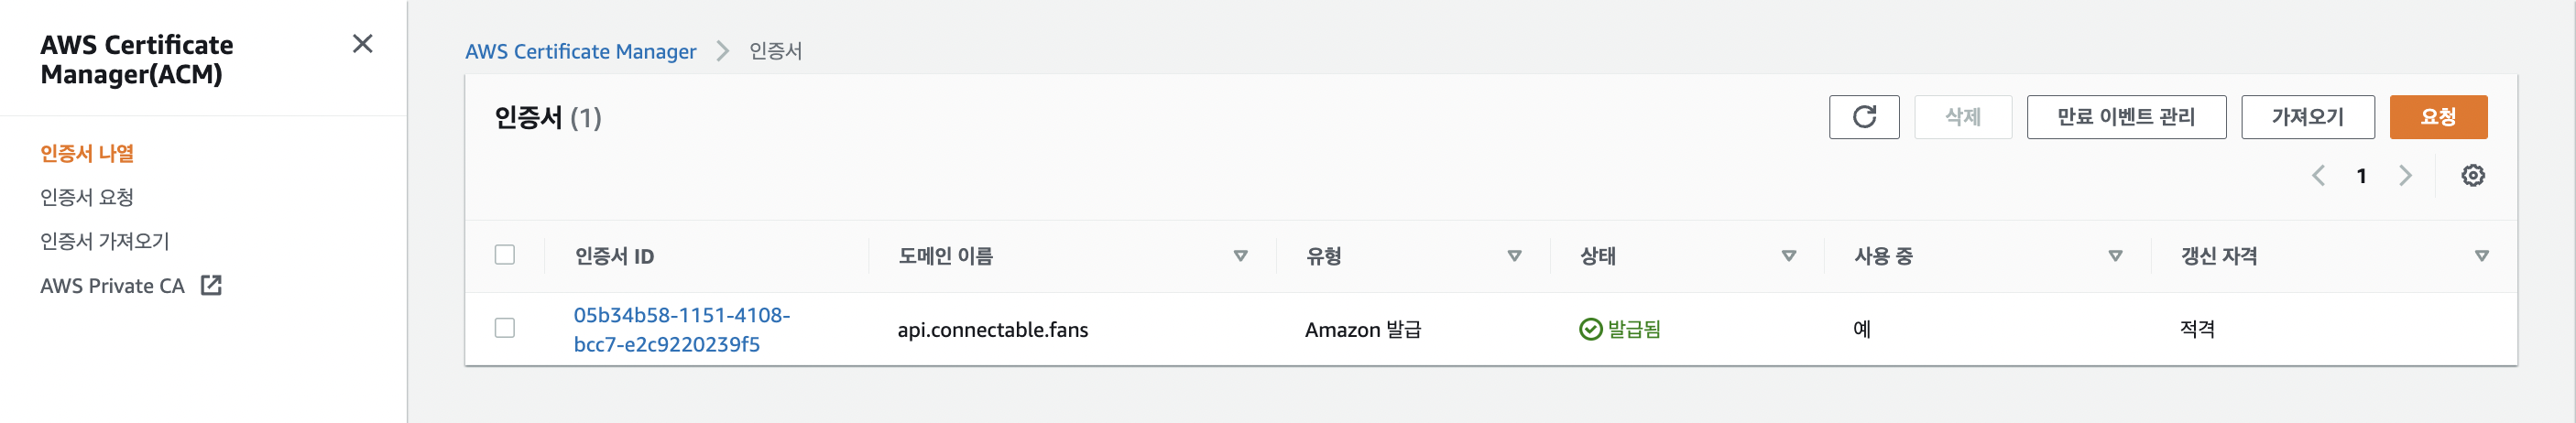Open 인증서 요청 in sidebar
Viewport: 2576px width, 423px height.
pyautogui.click(x=87, y=197)
